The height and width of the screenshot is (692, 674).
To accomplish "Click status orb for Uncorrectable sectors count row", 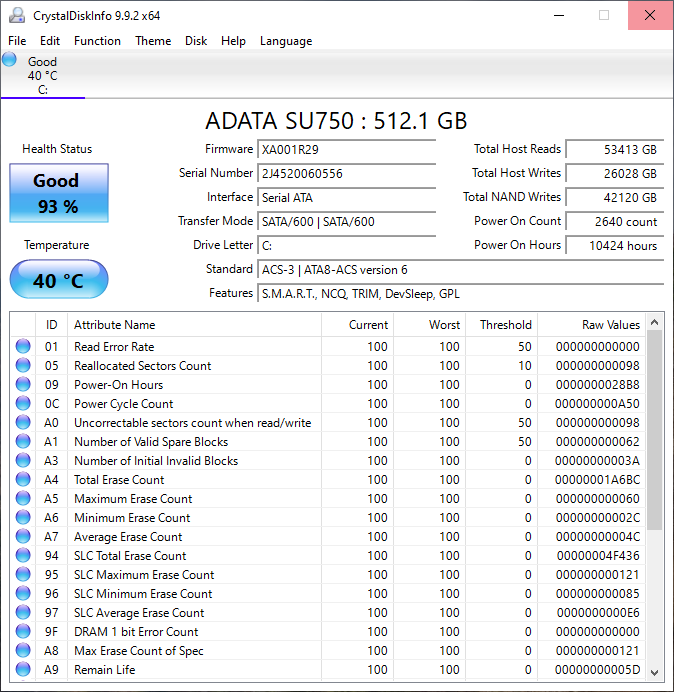I will (23, 422).
